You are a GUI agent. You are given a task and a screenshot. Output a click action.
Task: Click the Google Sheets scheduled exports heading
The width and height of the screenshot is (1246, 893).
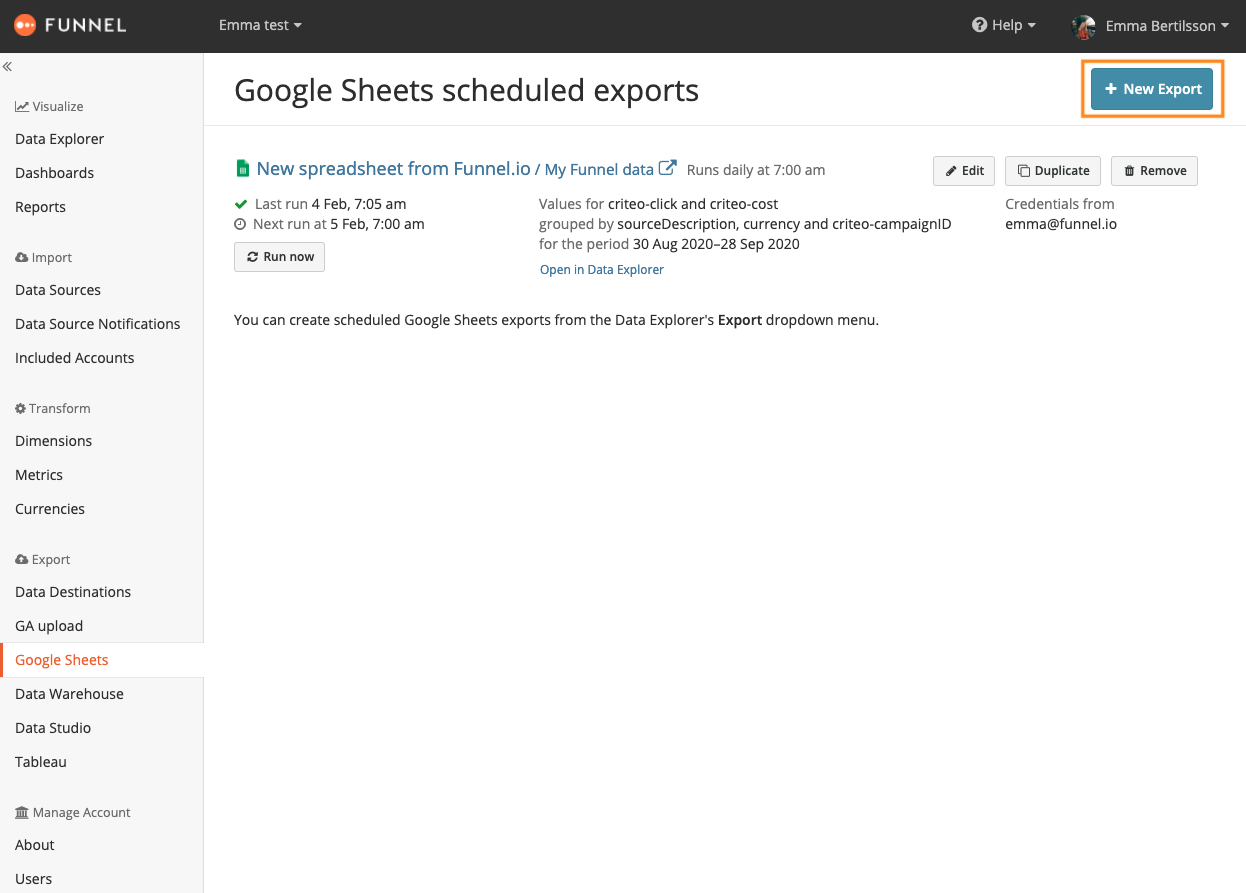click(x=466, y=90)
